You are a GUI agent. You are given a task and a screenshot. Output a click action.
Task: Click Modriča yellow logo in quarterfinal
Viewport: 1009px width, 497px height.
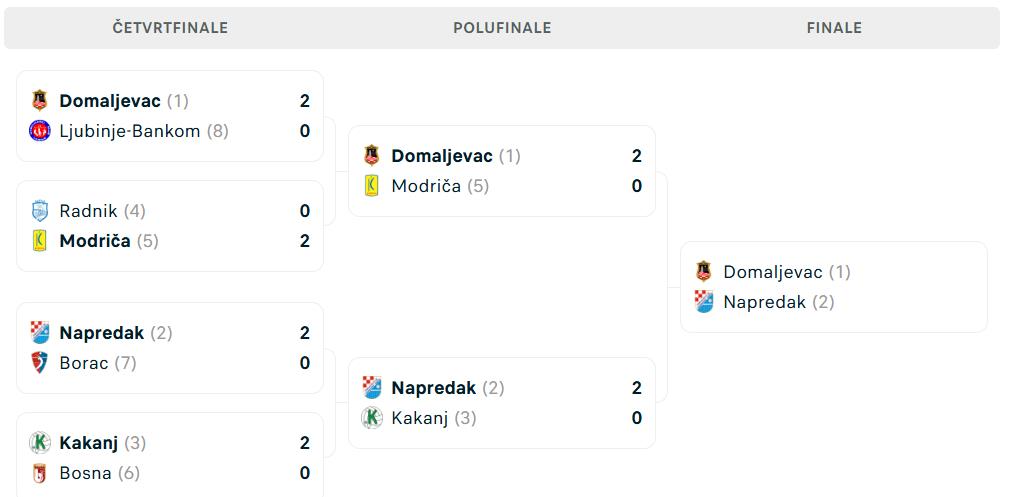click(40, 241)
